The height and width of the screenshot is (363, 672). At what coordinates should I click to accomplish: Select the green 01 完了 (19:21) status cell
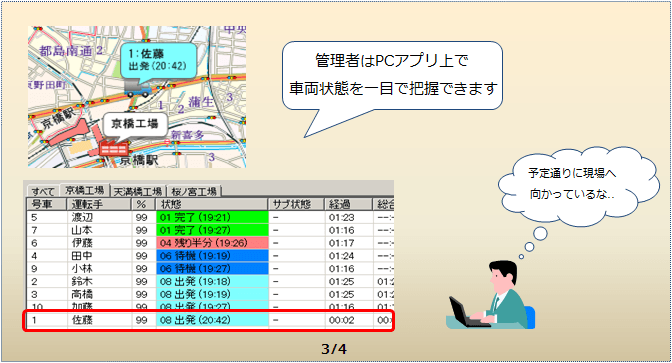click(212, 217)
